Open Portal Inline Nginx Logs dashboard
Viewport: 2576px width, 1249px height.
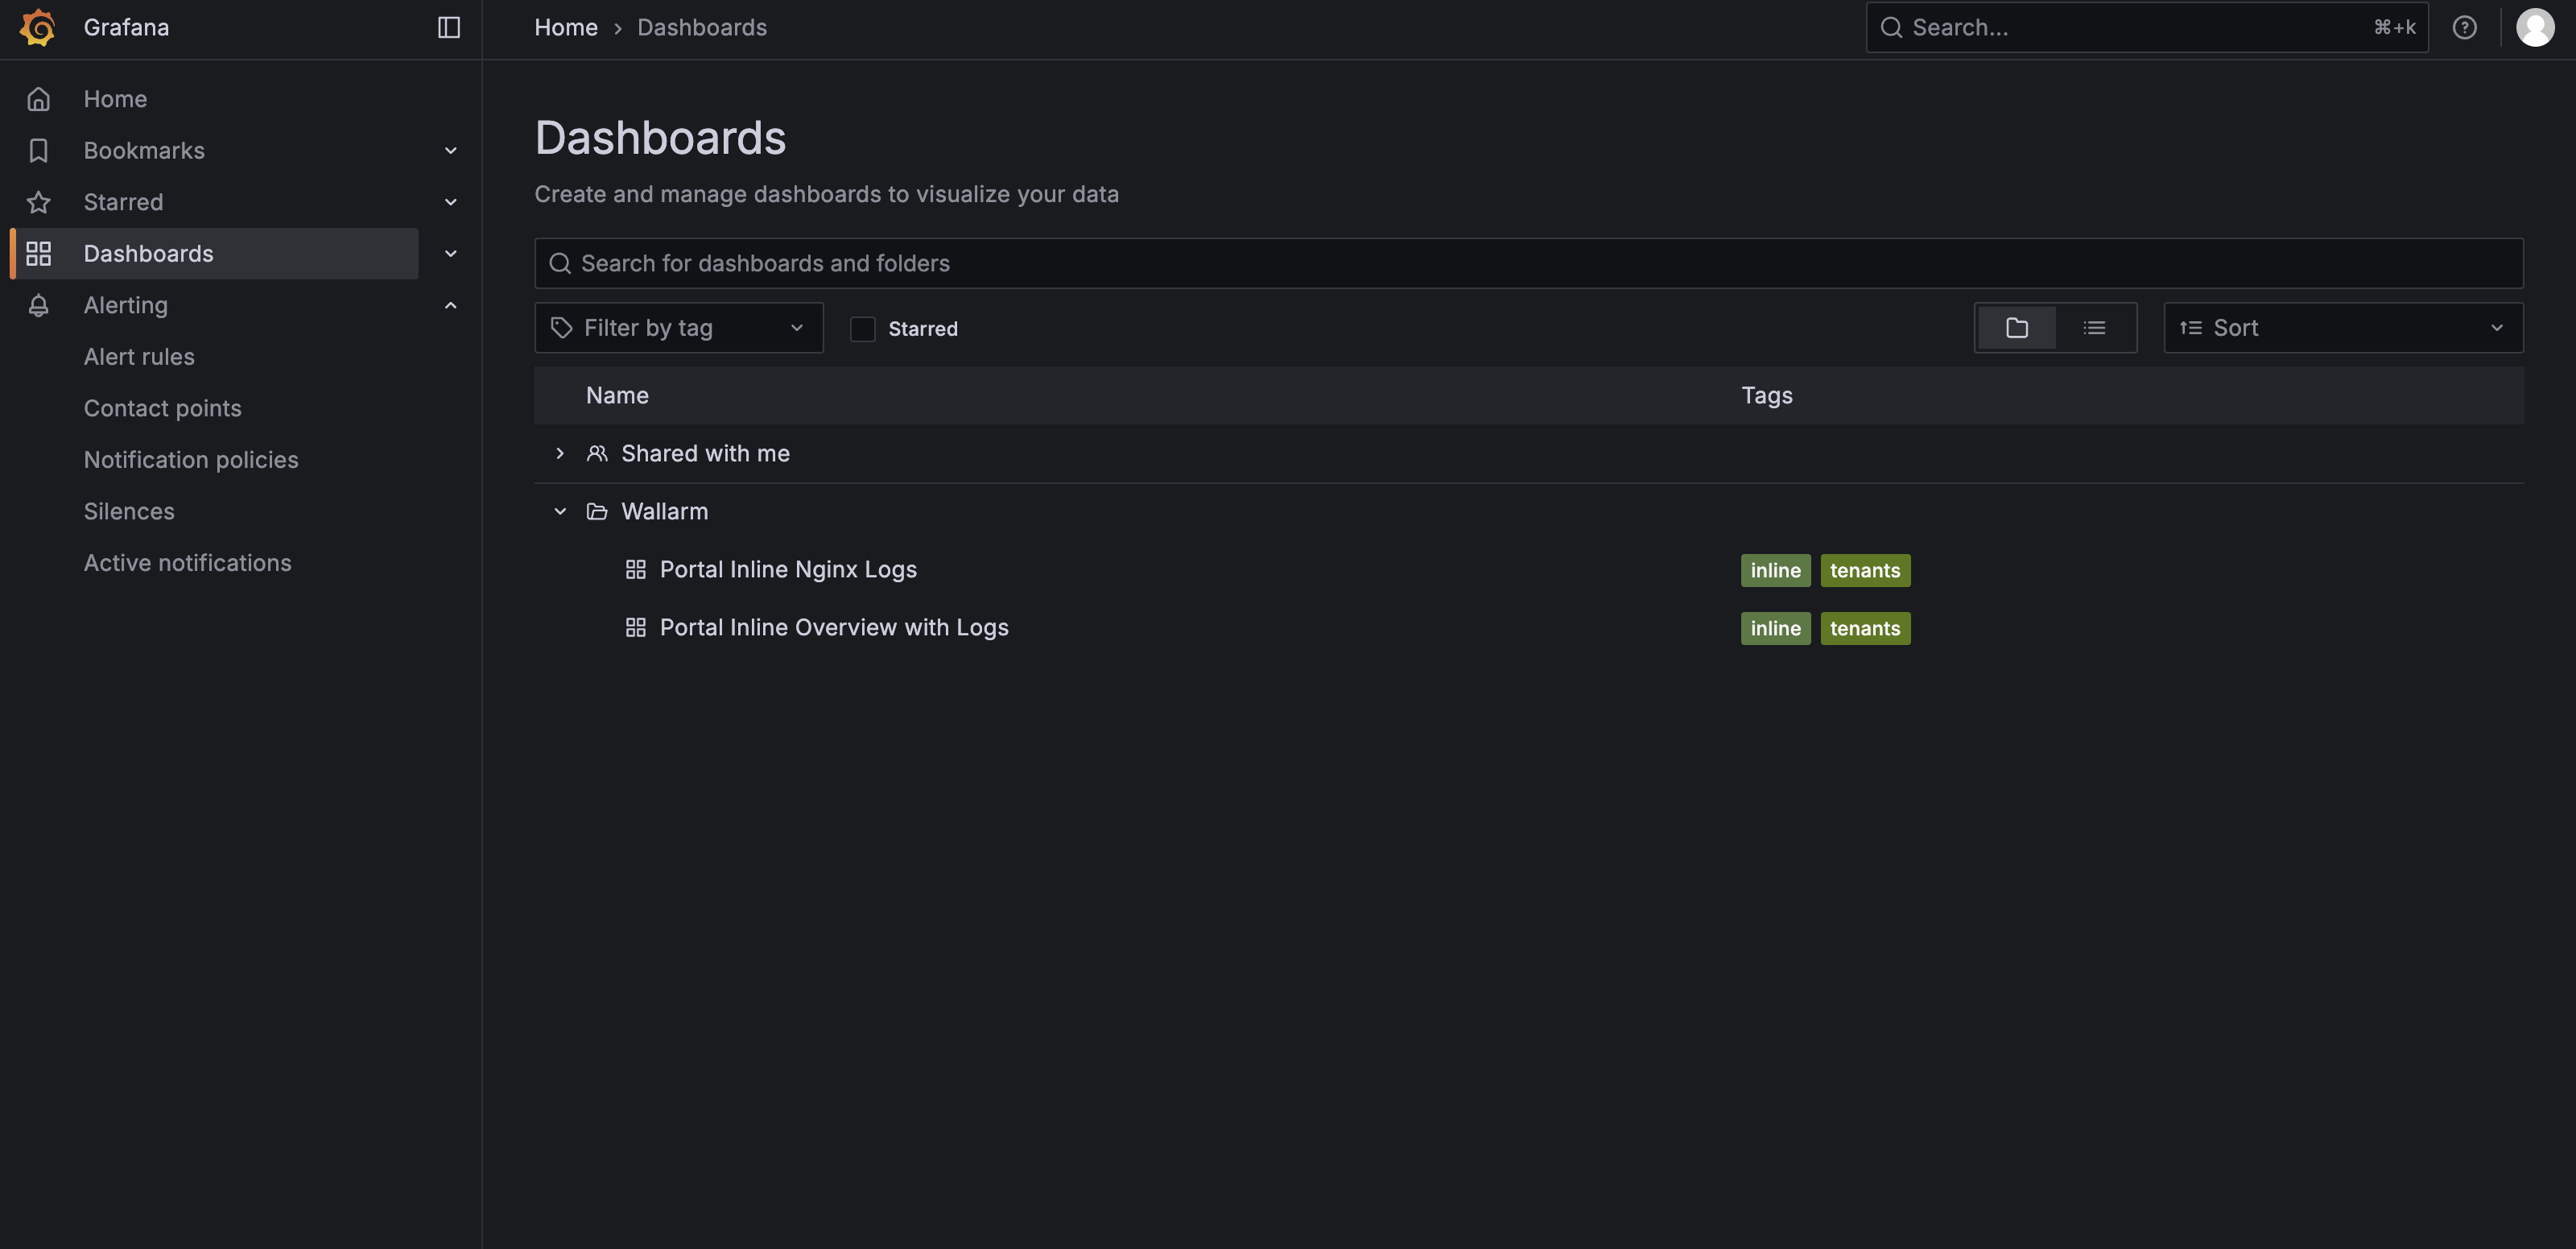787,569
